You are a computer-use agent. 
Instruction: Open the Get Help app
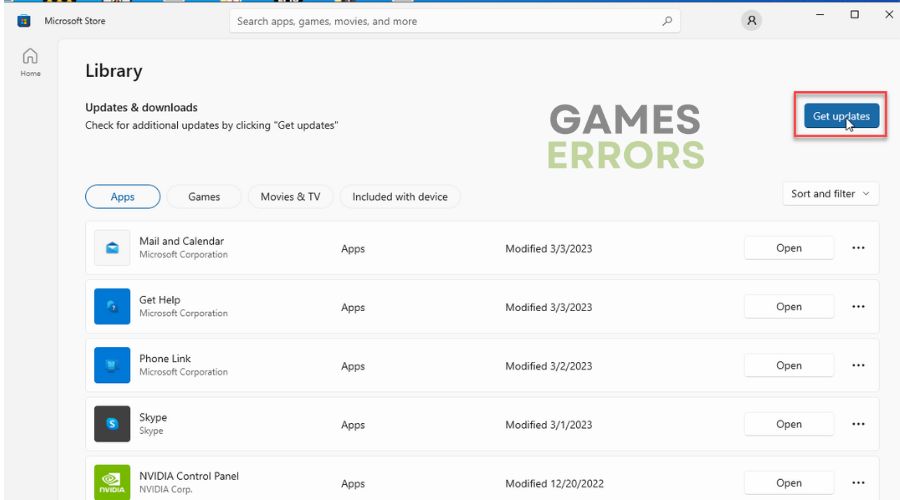click(x=789, y=307)
